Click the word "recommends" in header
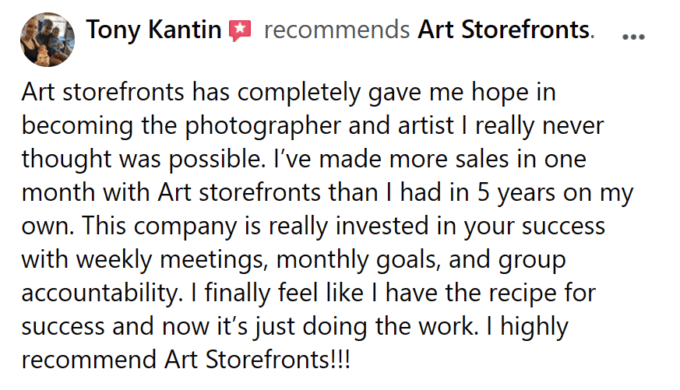This screenshot has height=390, width=680. pos(337,31)
